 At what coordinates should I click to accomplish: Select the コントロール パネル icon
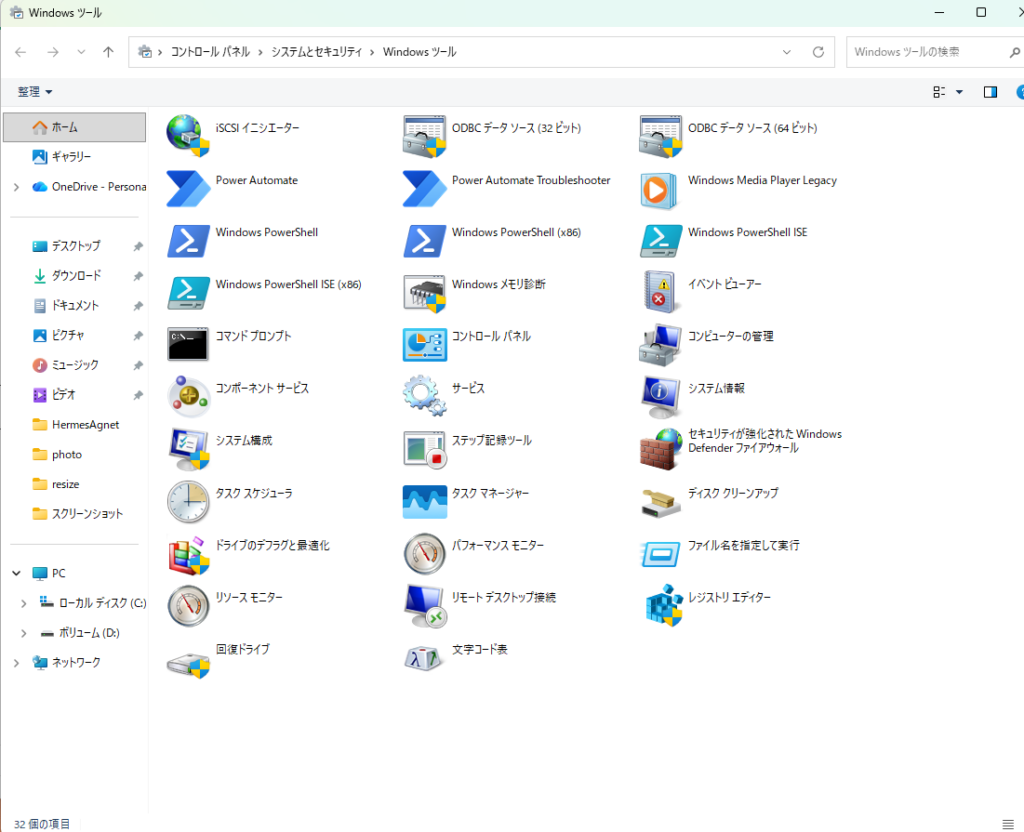point(424,345)
